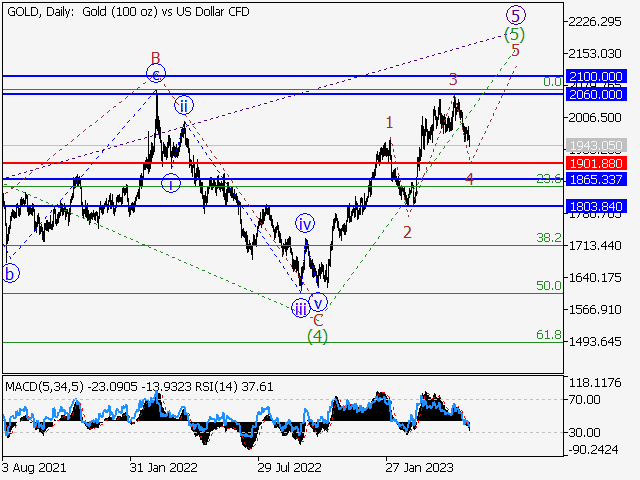Screen dimensions: 640x480
Task: Click the MACD(5,34,5) RSI(14) indicator label
Action: 139,387
